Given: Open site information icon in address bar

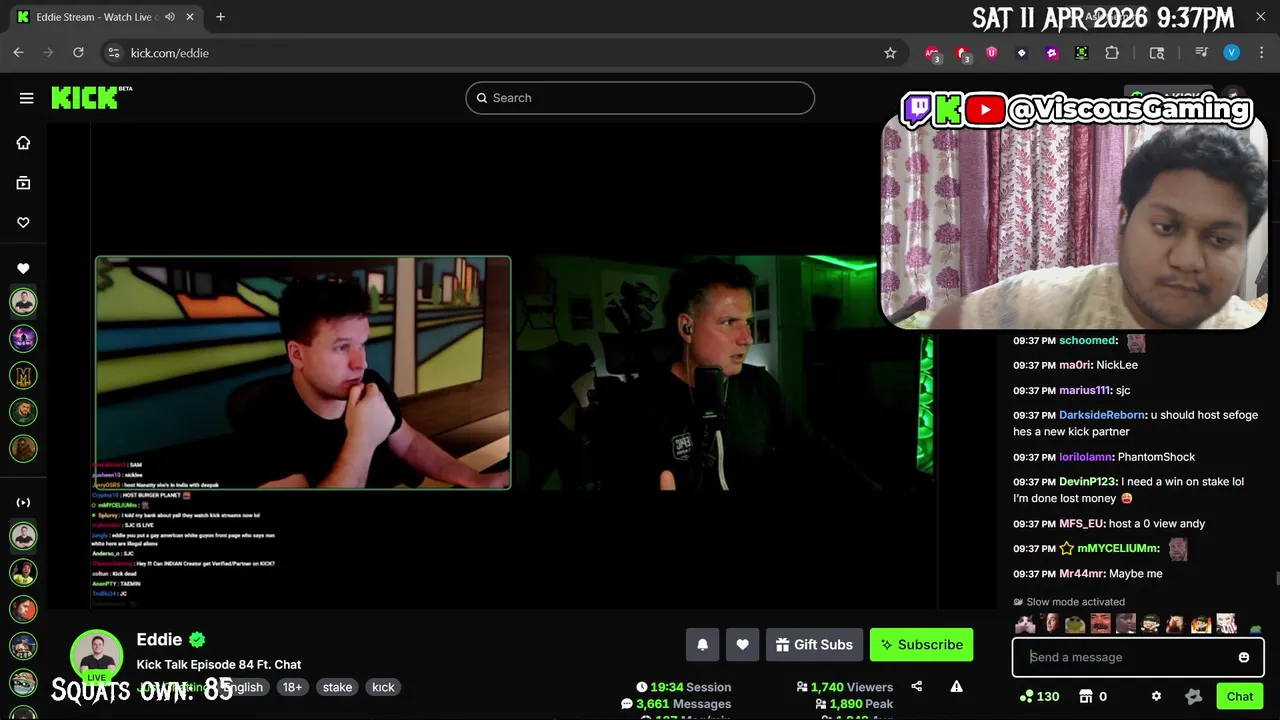Looking at the screenshot, I should point(113,53).
